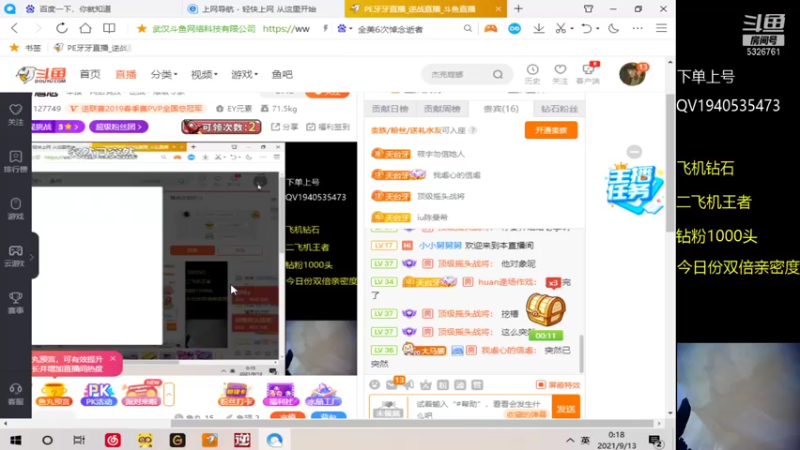Go to 首页 in Douyu navigation
The height and width of the screenshot is (450, 800).
[x=90, y=74]
